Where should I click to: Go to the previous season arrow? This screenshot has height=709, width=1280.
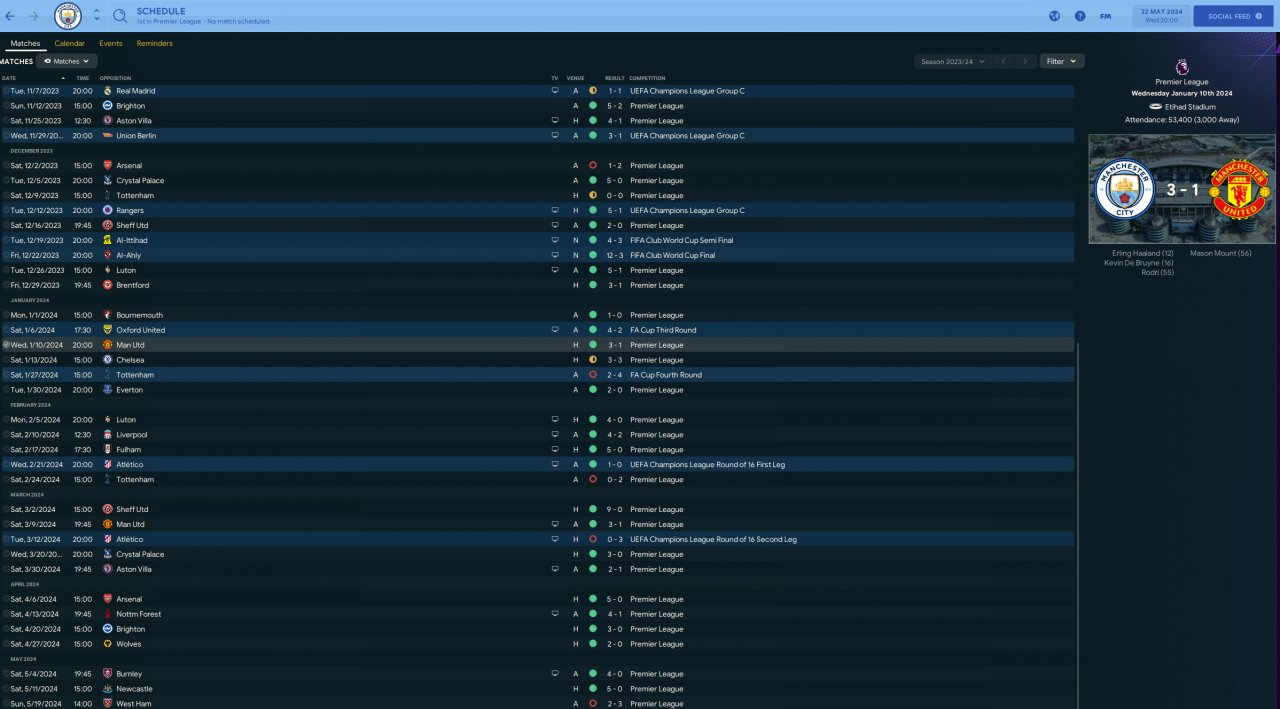point(1003,61)
